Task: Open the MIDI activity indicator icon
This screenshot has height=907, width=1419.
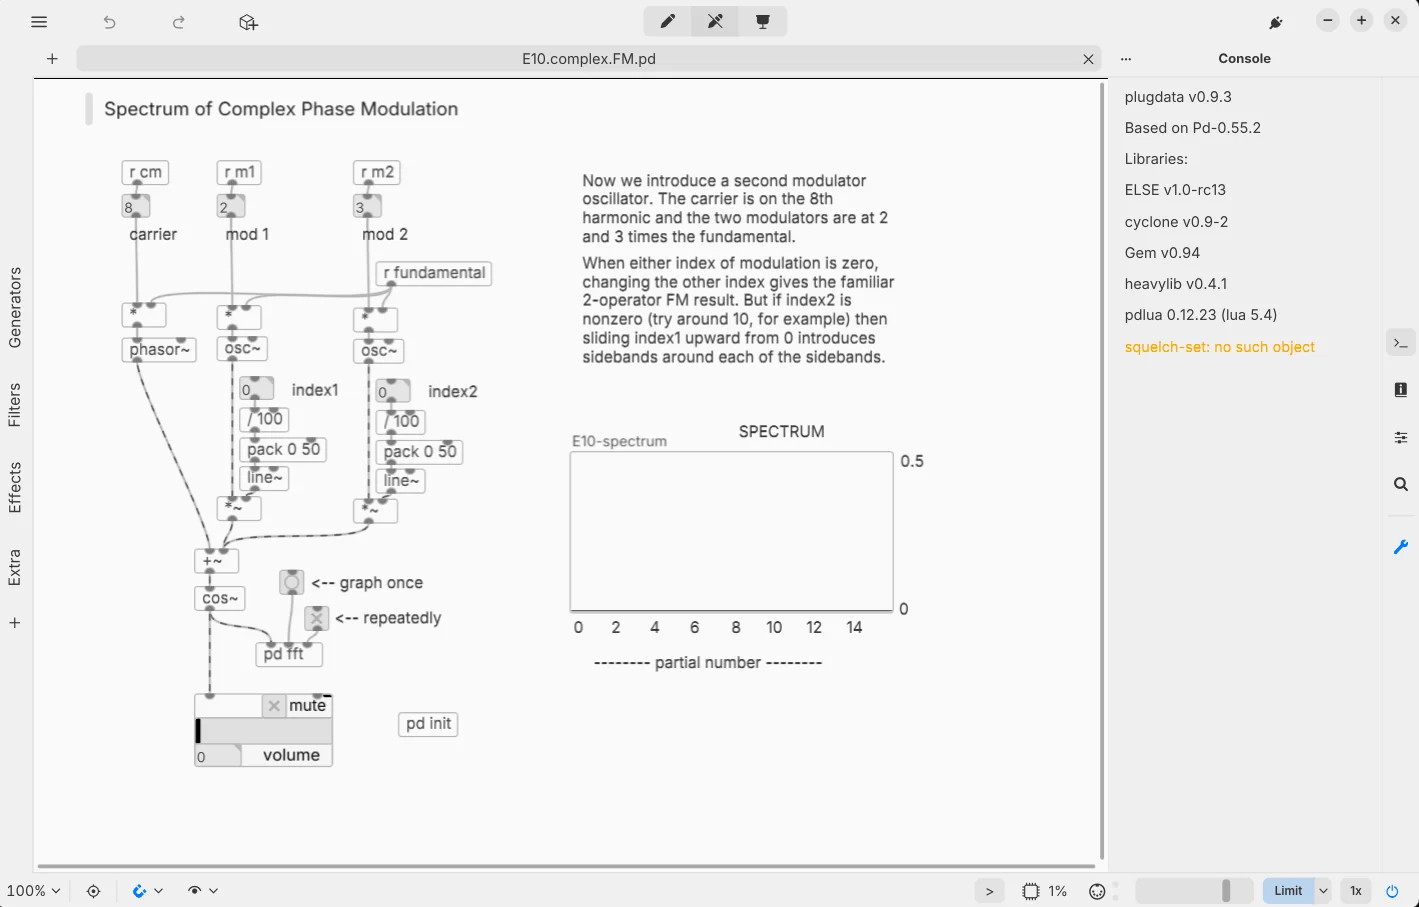Action: pyautogui.click(x=1098, y=891)
